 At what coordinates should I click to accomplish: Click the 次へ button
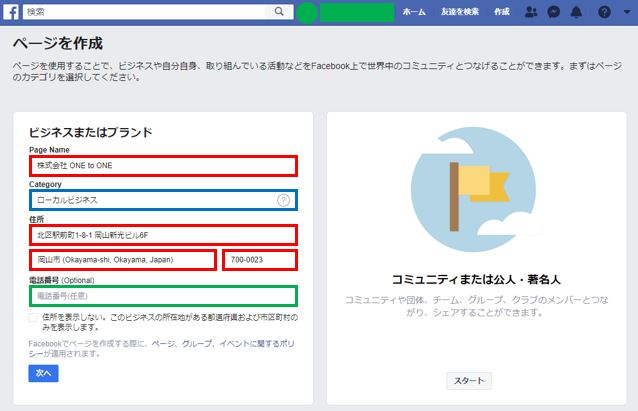point(43,373)
